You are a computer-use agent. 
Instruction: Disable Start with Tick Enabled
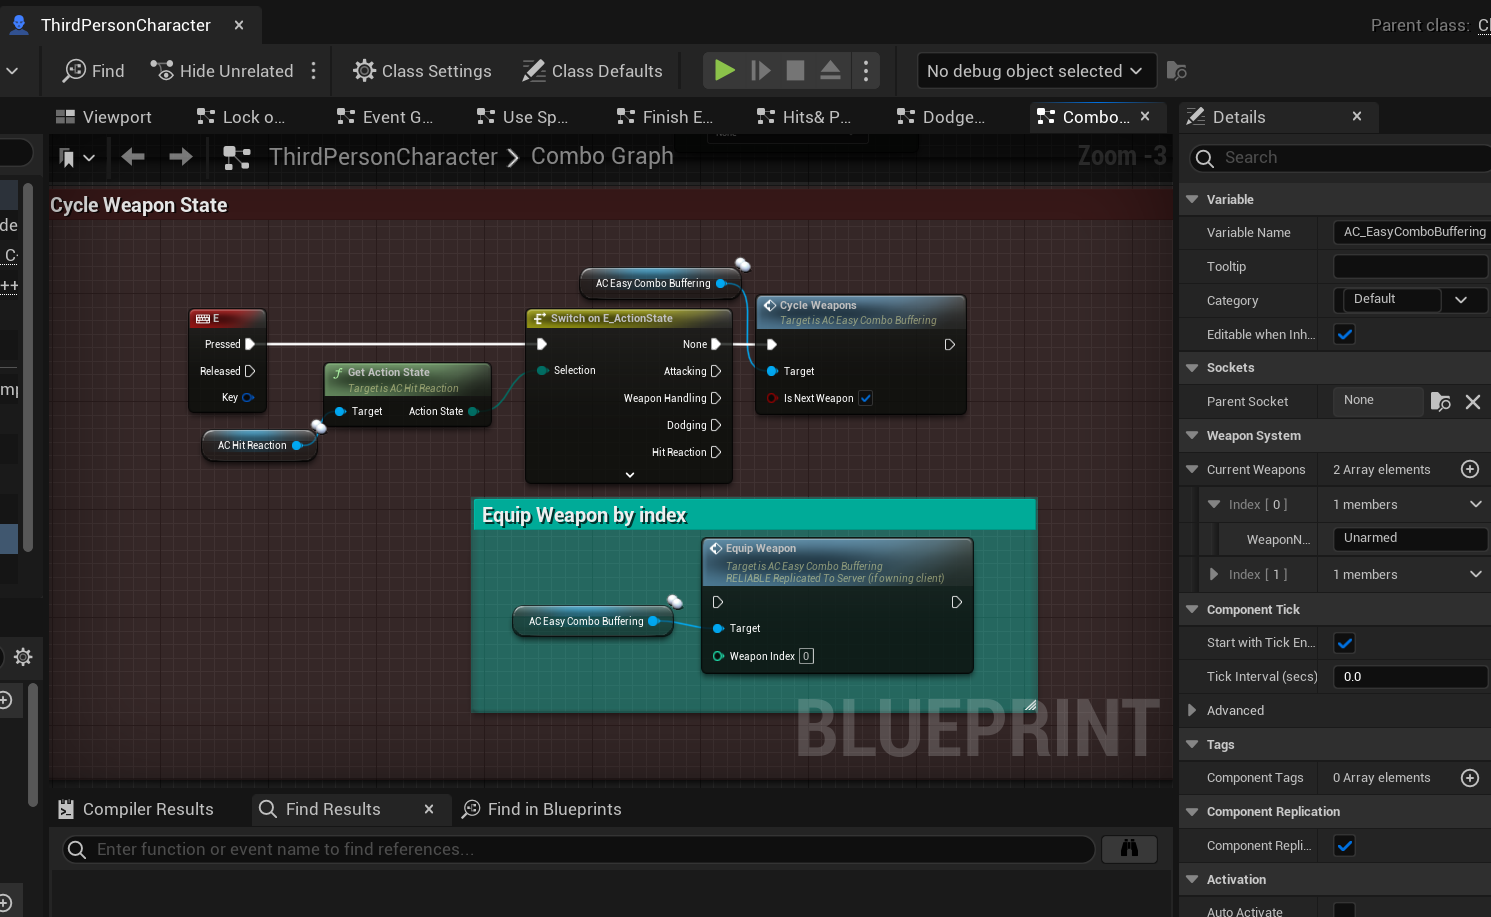click(x=1344, y=643)
